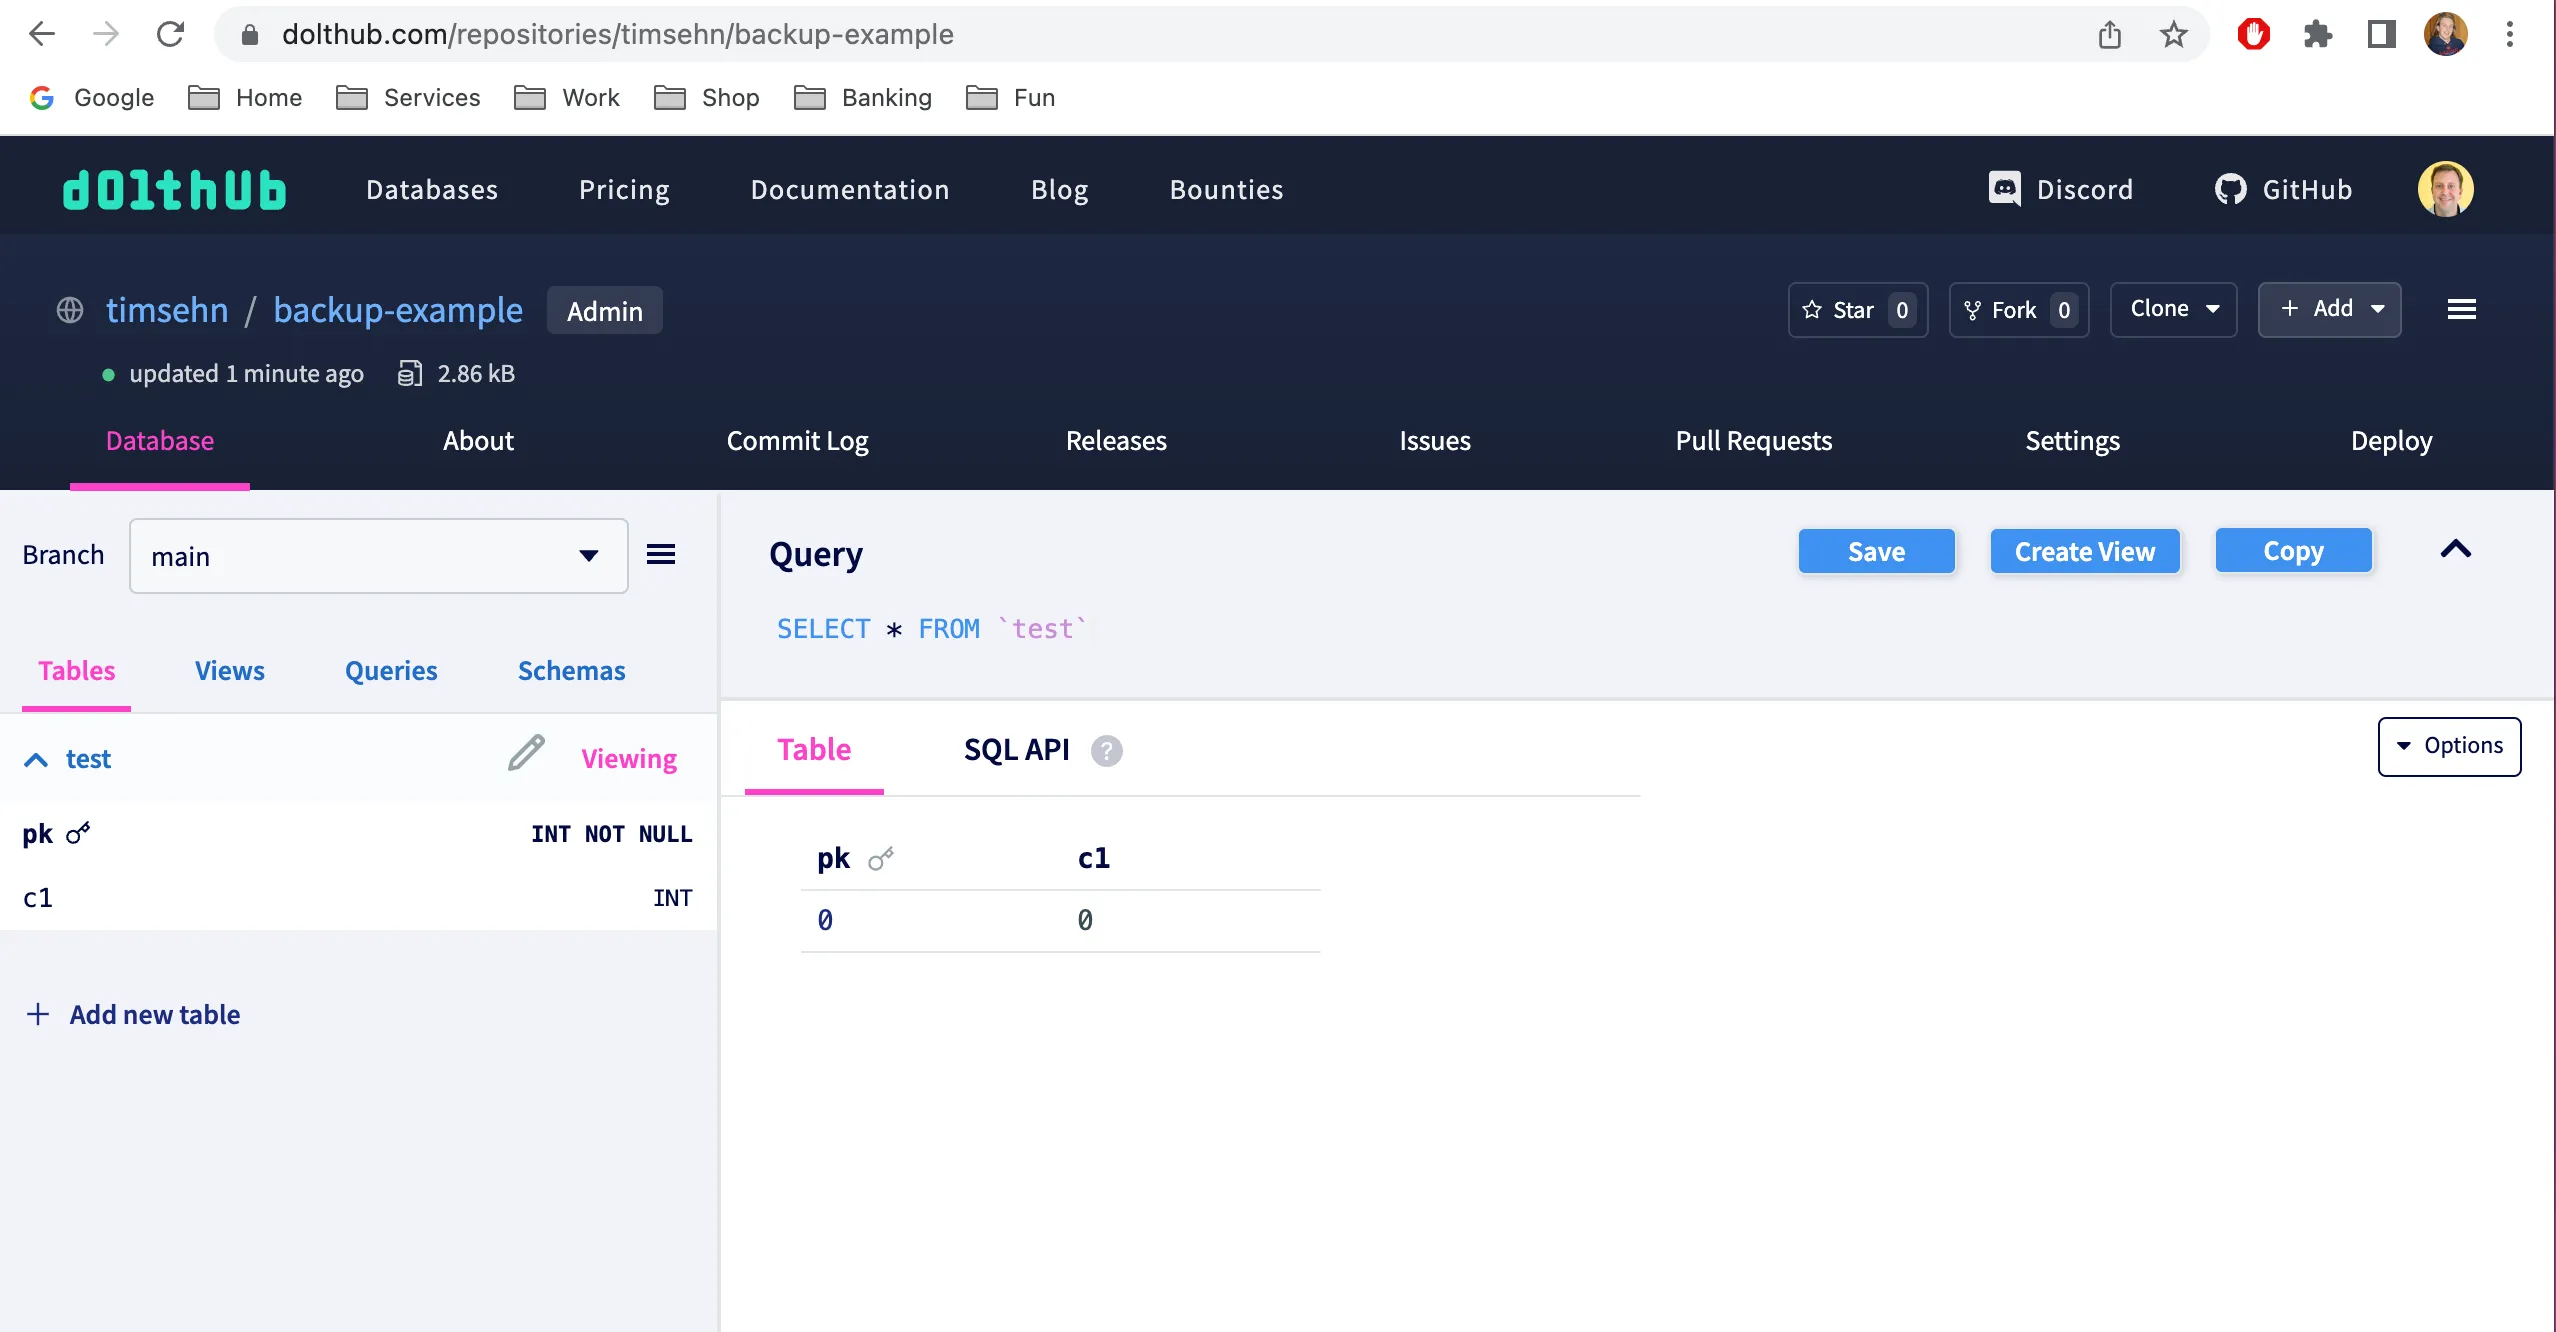Open the Discord link in the header
This screenshot has width=2556, height=1332.
[x=2060, y=189]
